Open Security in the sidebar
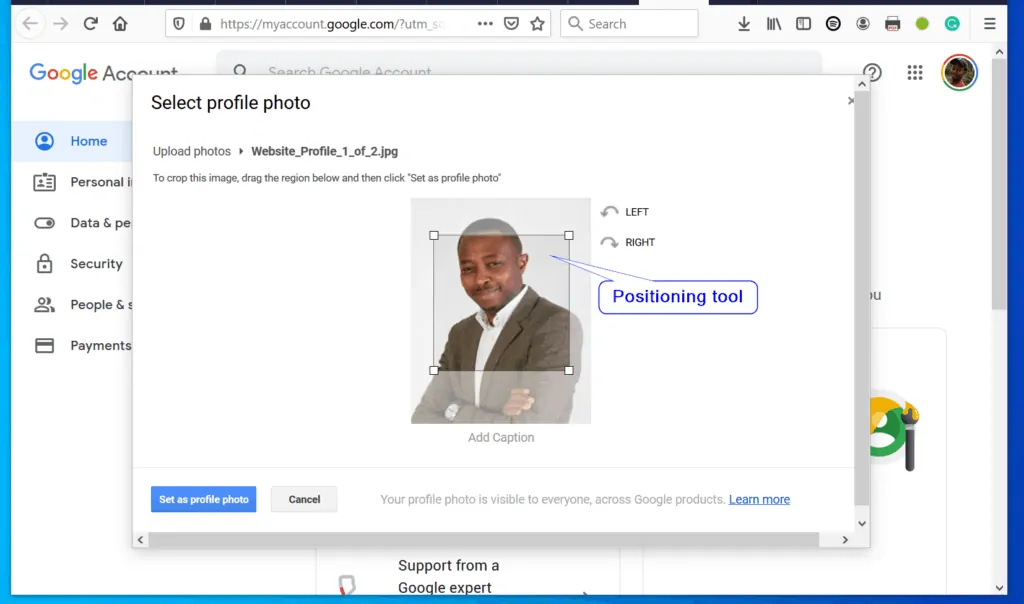1024x604 pixels. click(96, 264)
